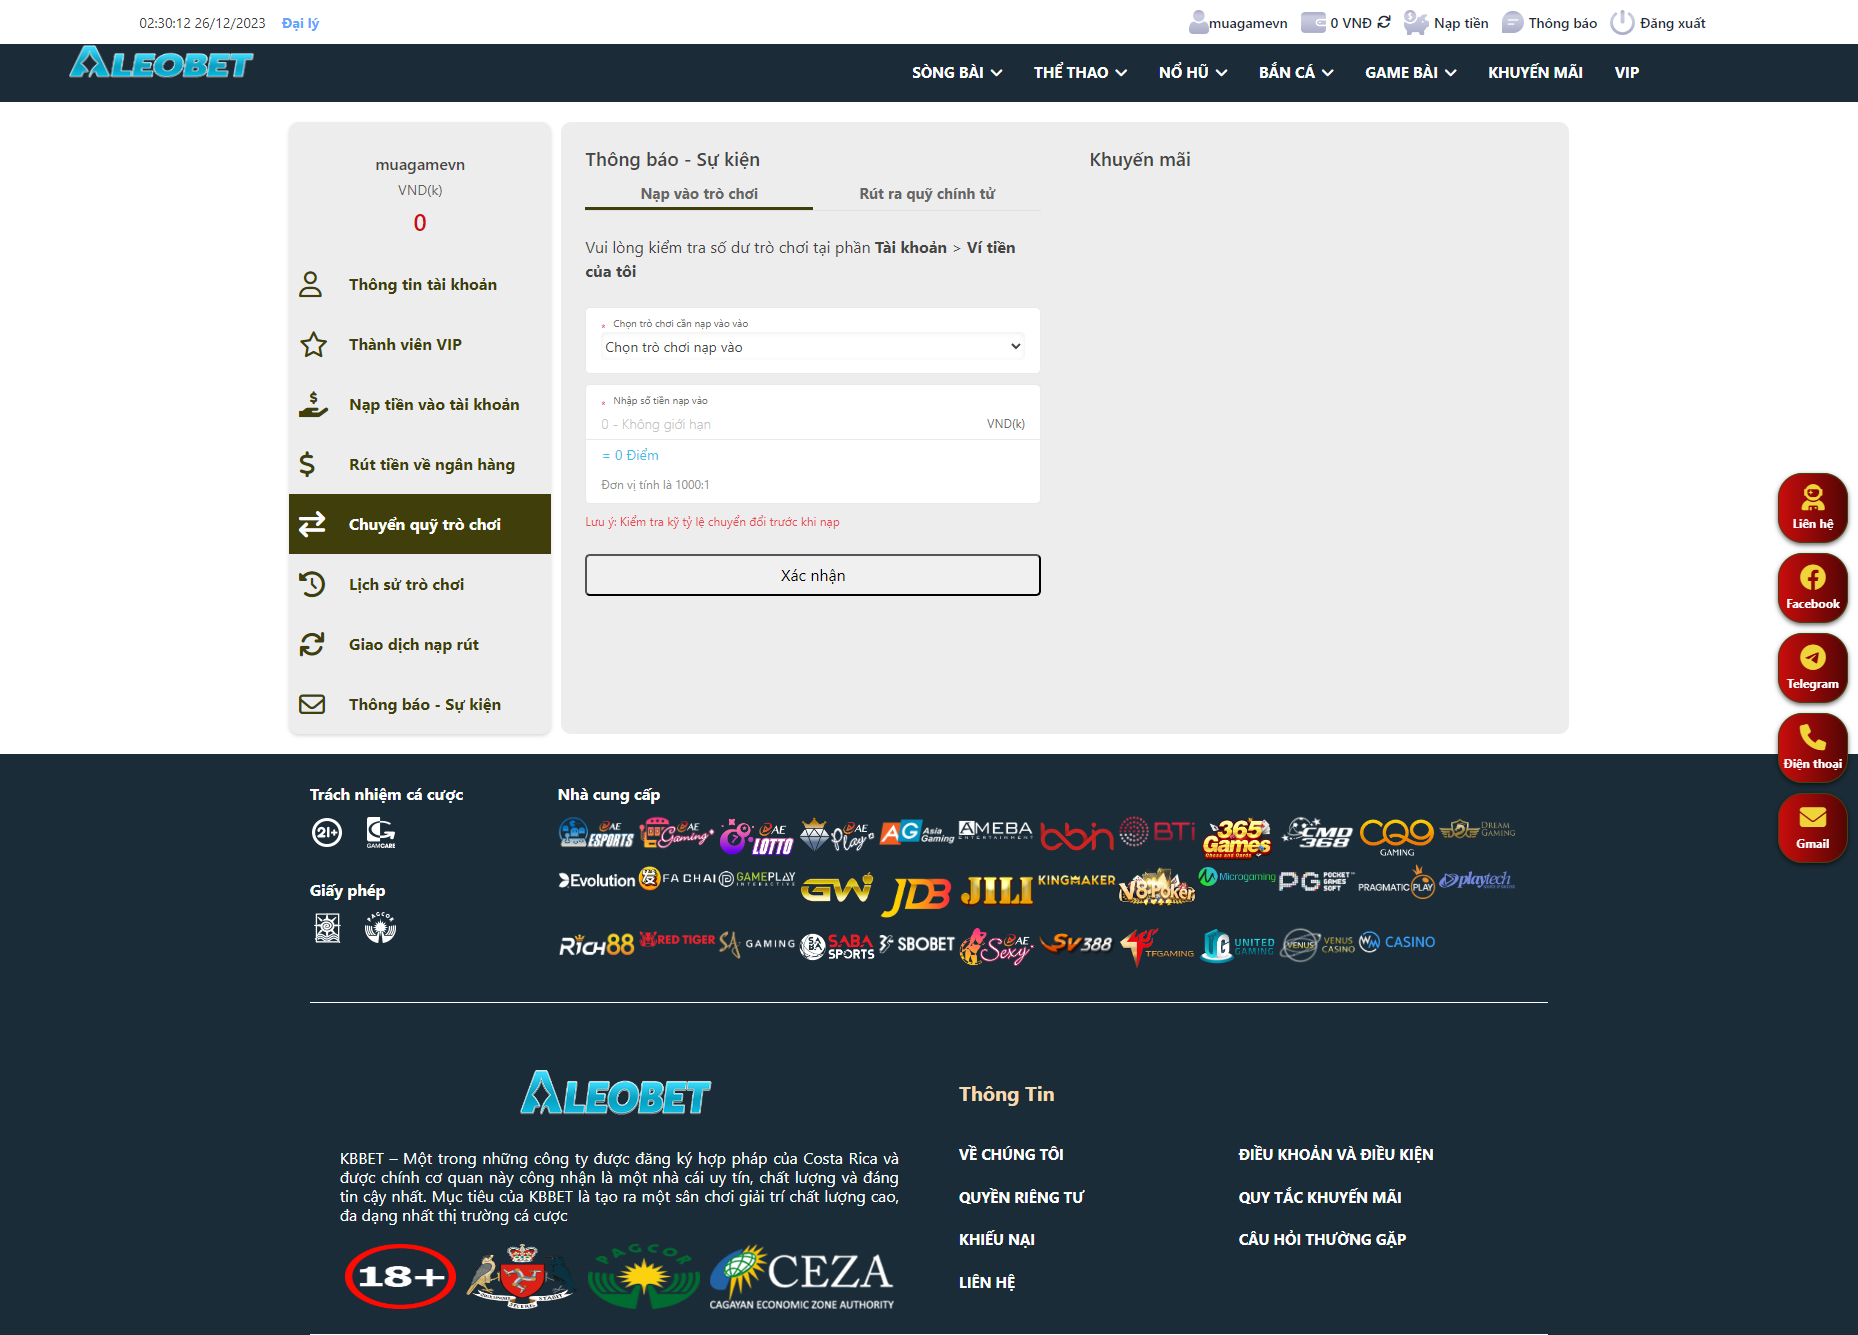Image resolution: width=1858 pixels, height=1335 pixels.
Task: Expand the NỔ HŨ menu
Action: tap(1193, 72)
